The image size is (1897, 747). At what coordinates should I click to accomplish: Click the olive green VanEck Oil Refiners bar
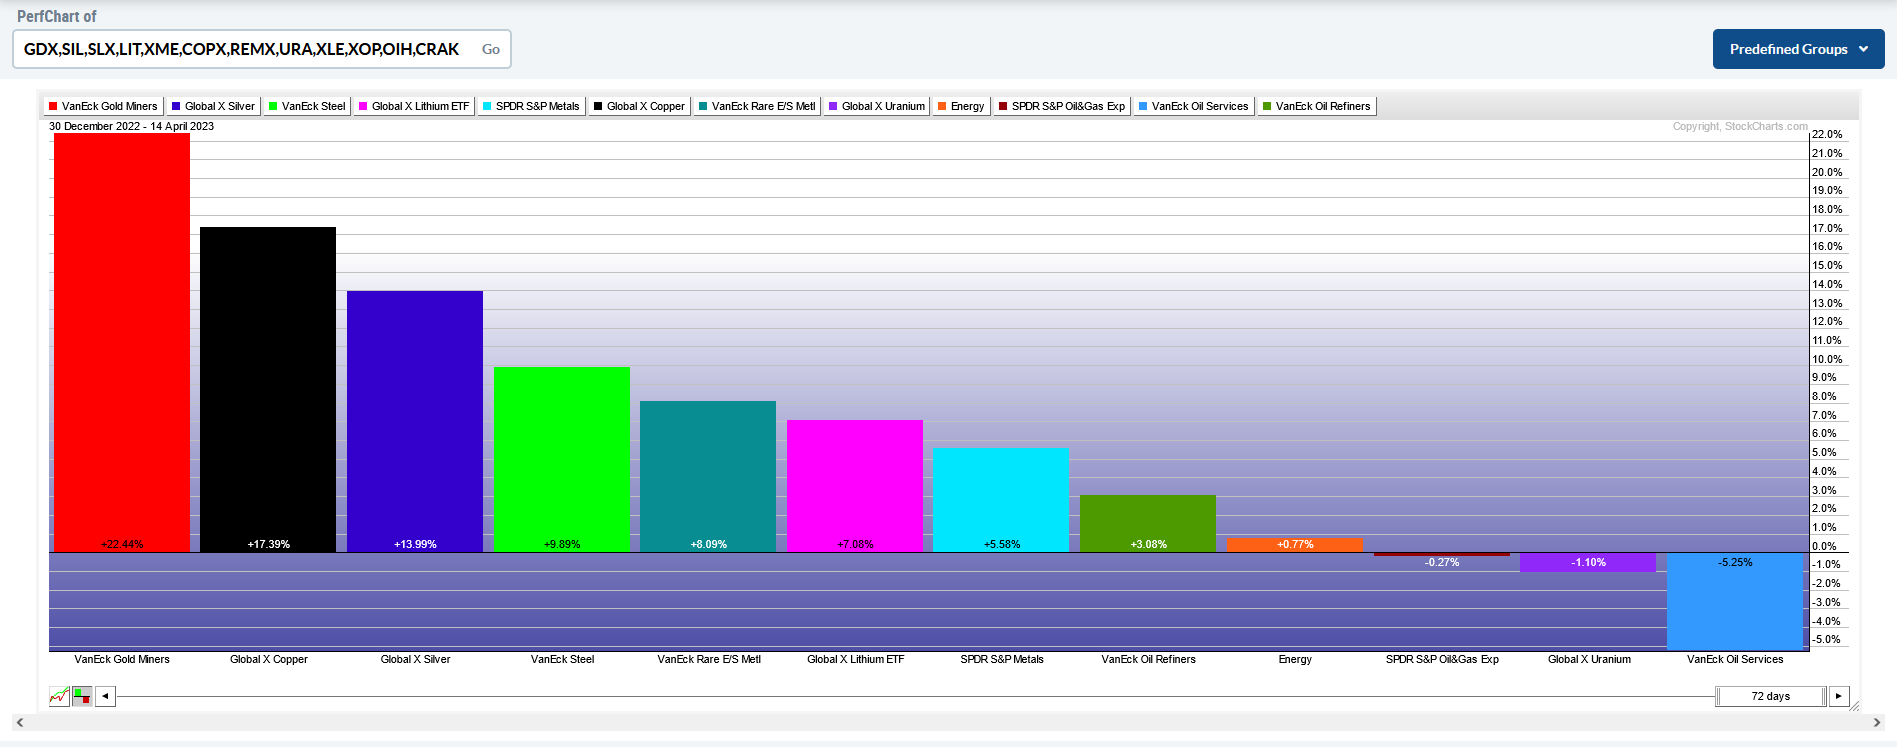[1148, 523]
